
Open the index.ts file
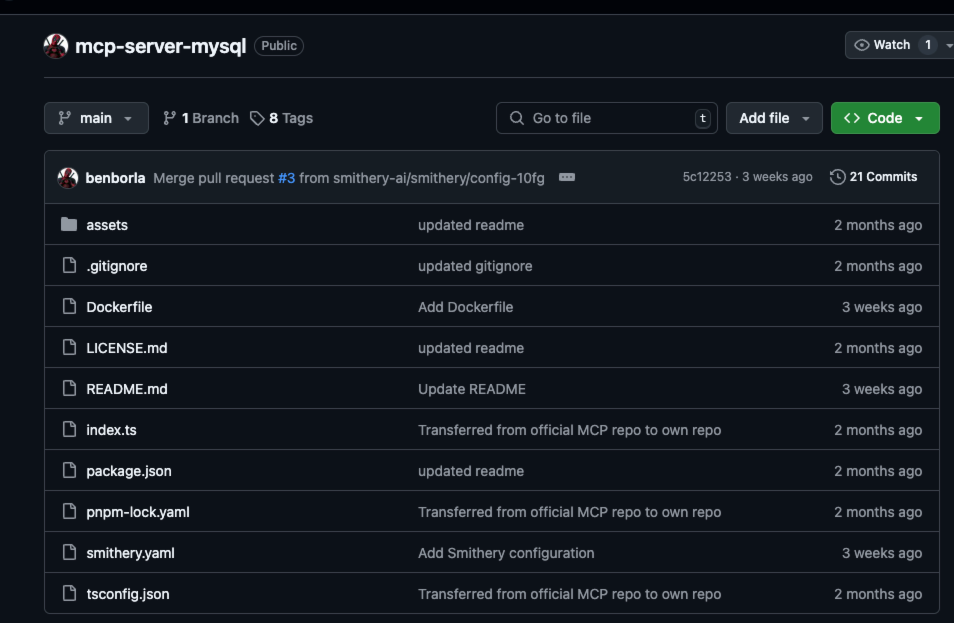pyautogui.click(x=111, y=430)
